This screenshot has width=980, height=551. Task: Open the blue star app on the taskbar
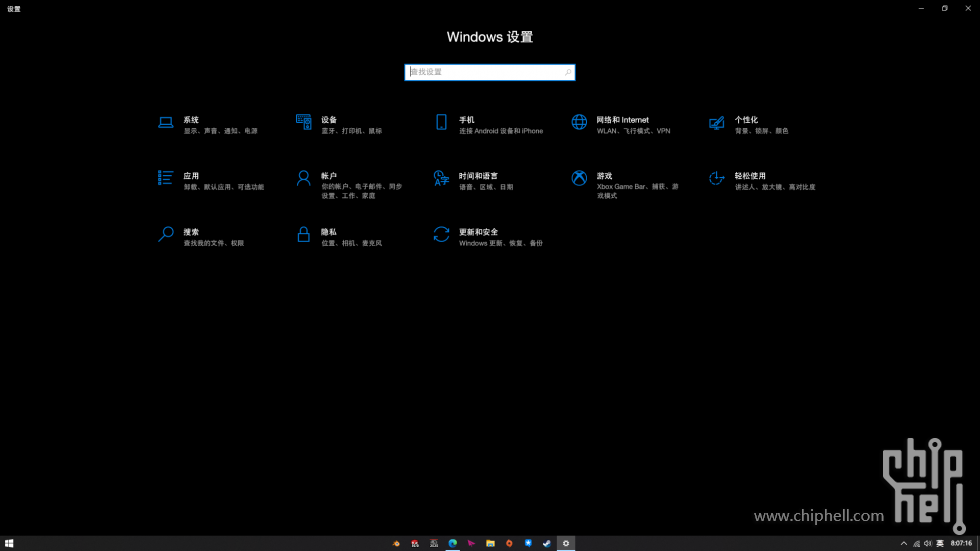(x=528, y=544)
